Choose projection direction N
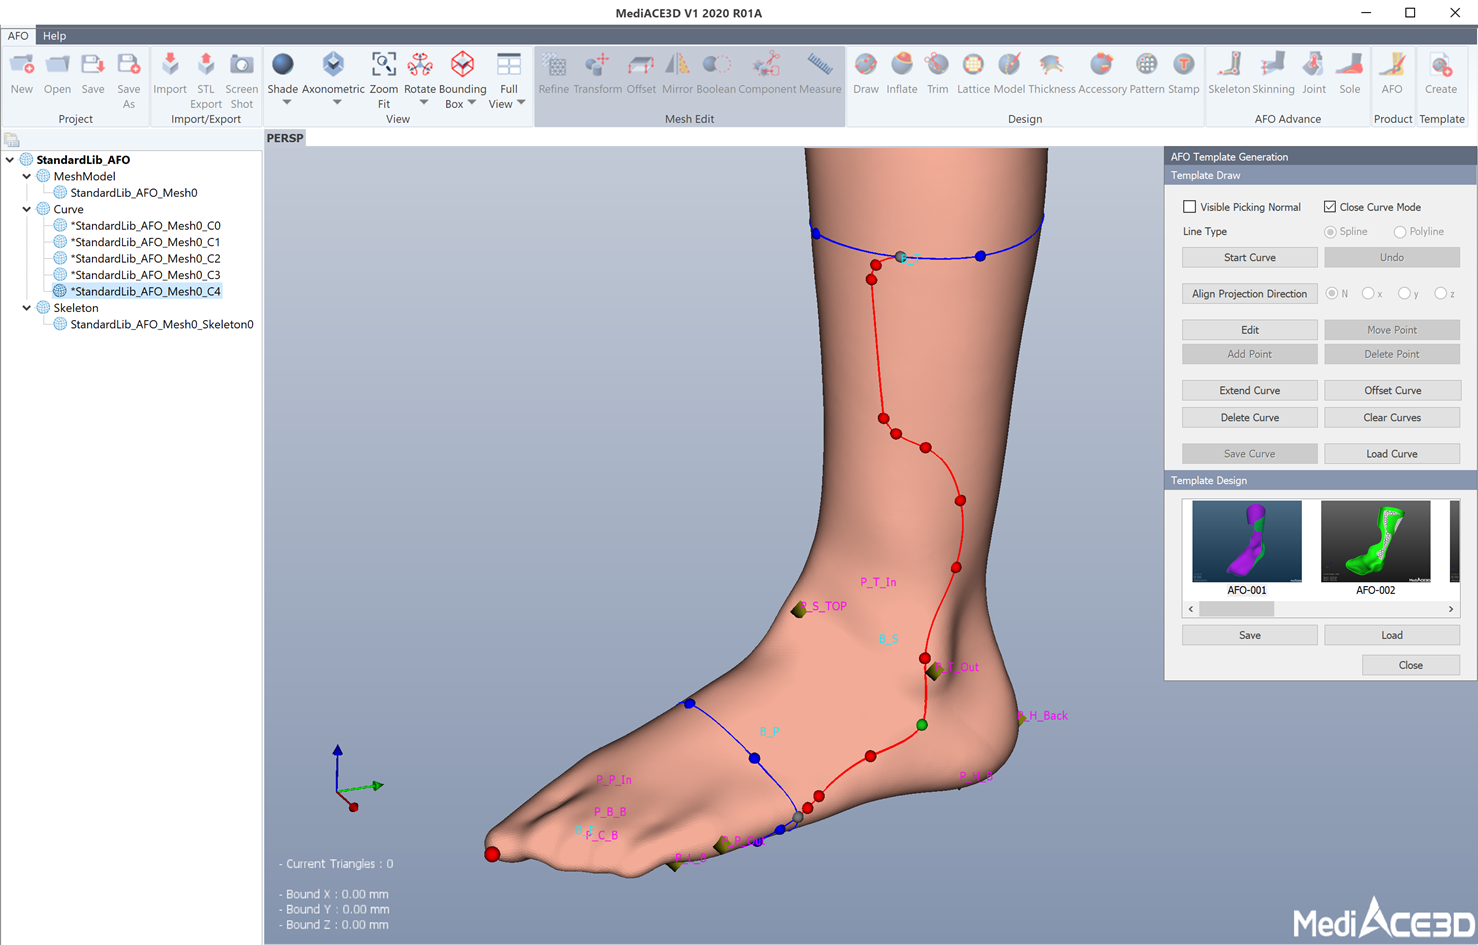Image resolution: width=1478 pixels, height=945 pixels. [1332, 294]
